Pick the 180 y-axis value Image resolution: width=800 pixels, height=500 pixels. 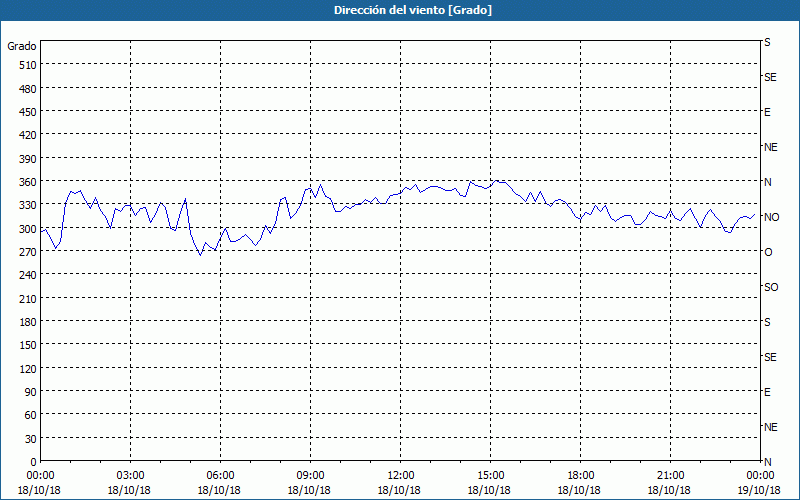28,322
